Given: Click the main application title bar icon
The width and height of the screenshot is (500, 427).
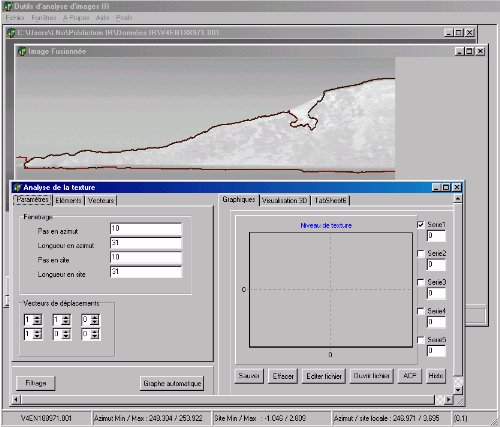Looking at the screenshot, I should point(8,6).
